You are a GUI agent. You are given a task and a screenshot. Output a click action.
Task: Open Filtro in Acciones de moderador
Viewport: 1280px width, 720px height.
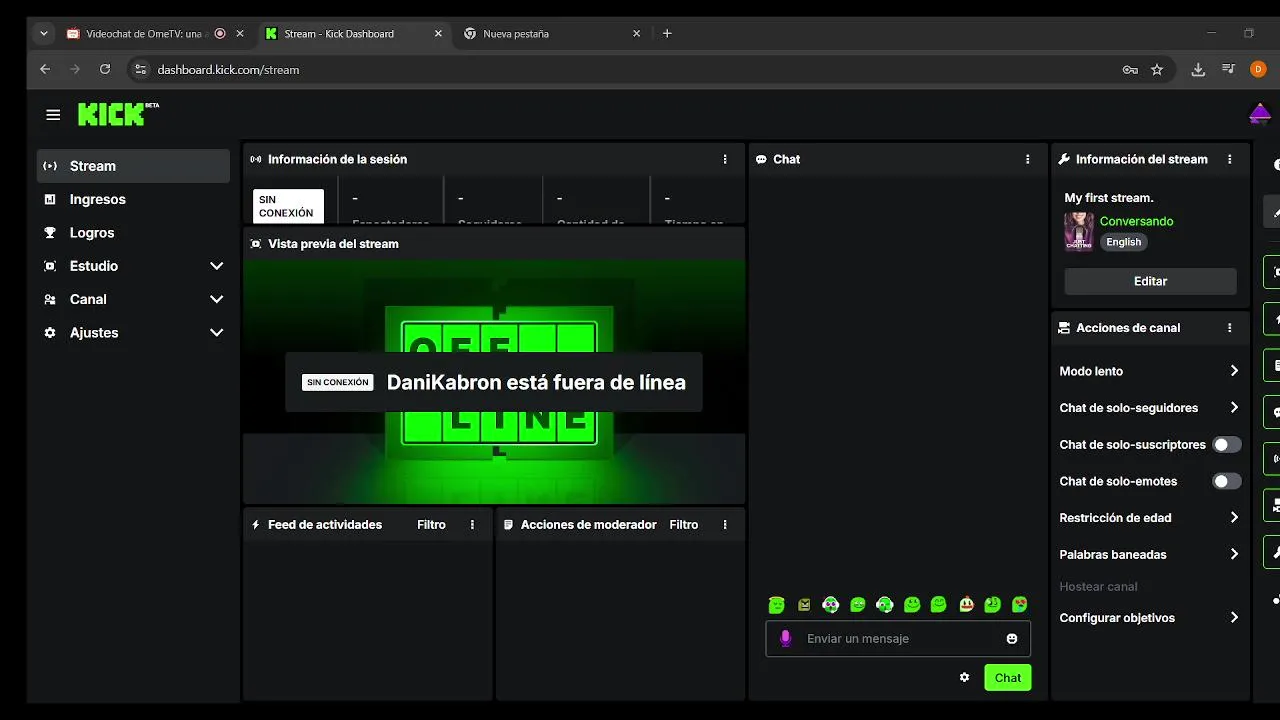[x=684, y=525]
